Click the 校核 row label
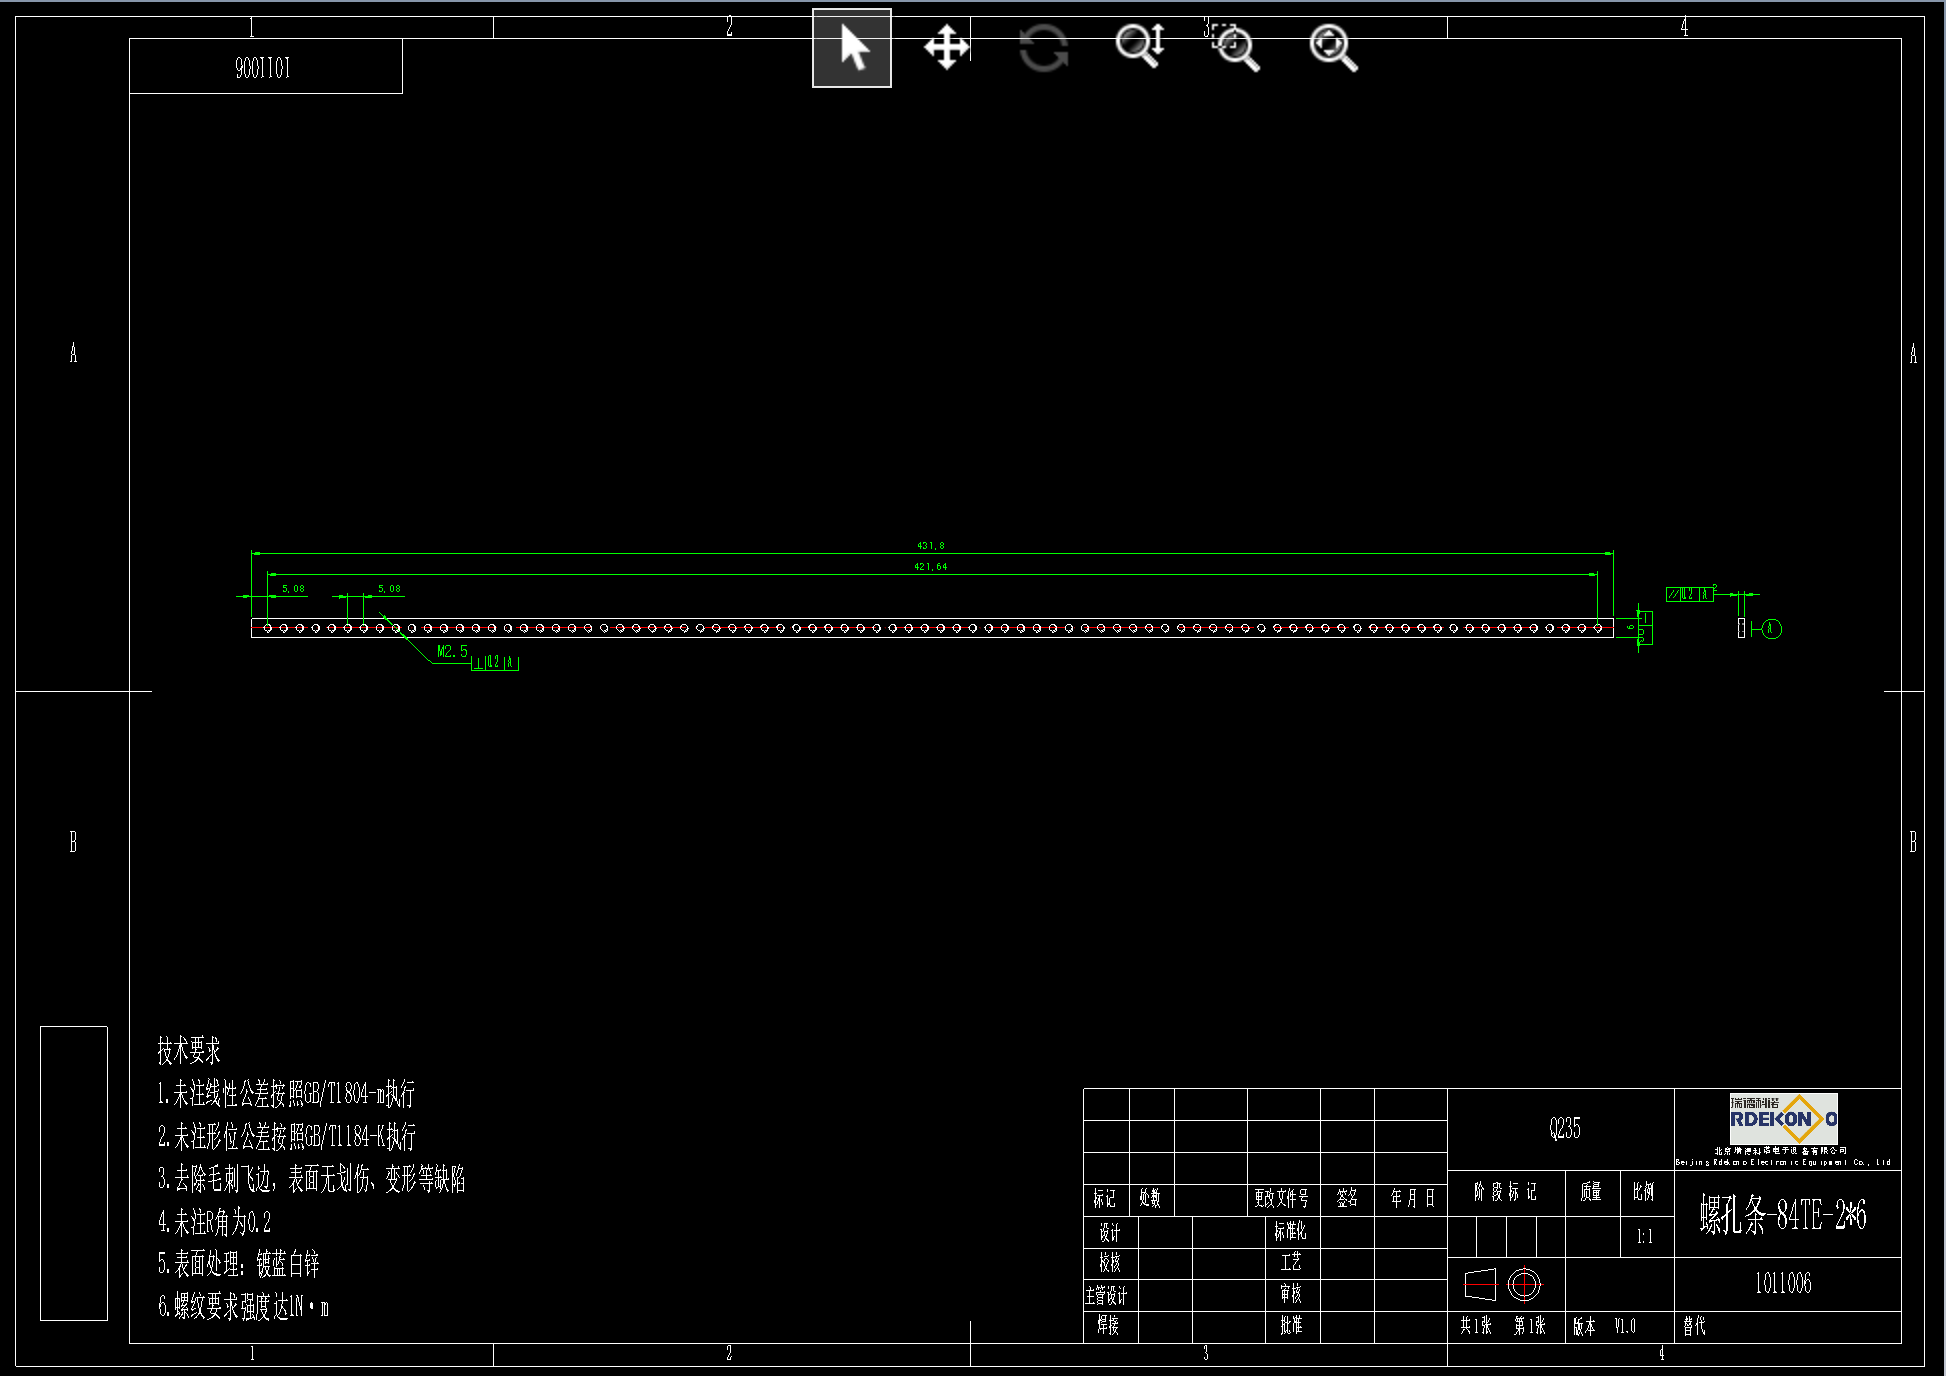 (x=1110, y=1263)
